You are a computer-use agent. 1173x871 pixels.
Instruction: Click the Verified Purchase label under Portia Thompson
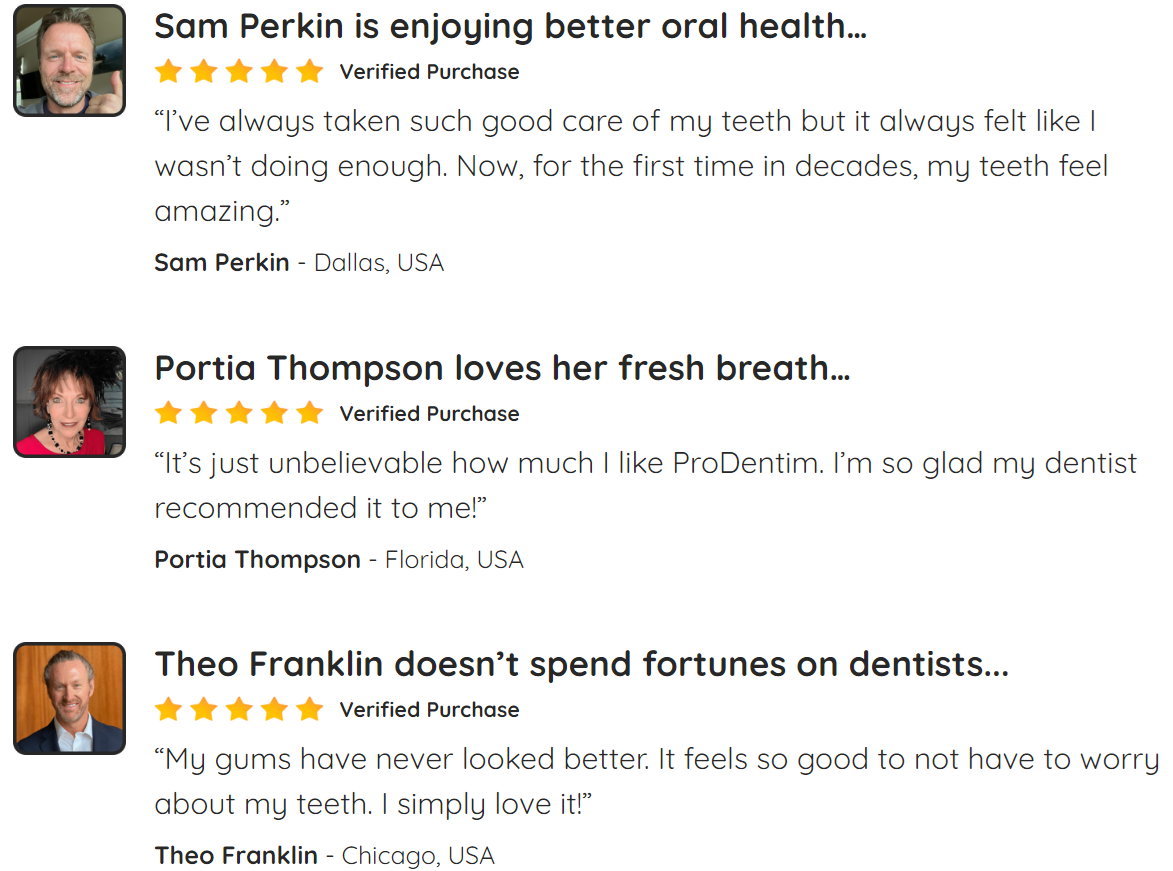[x=429, y=414]
